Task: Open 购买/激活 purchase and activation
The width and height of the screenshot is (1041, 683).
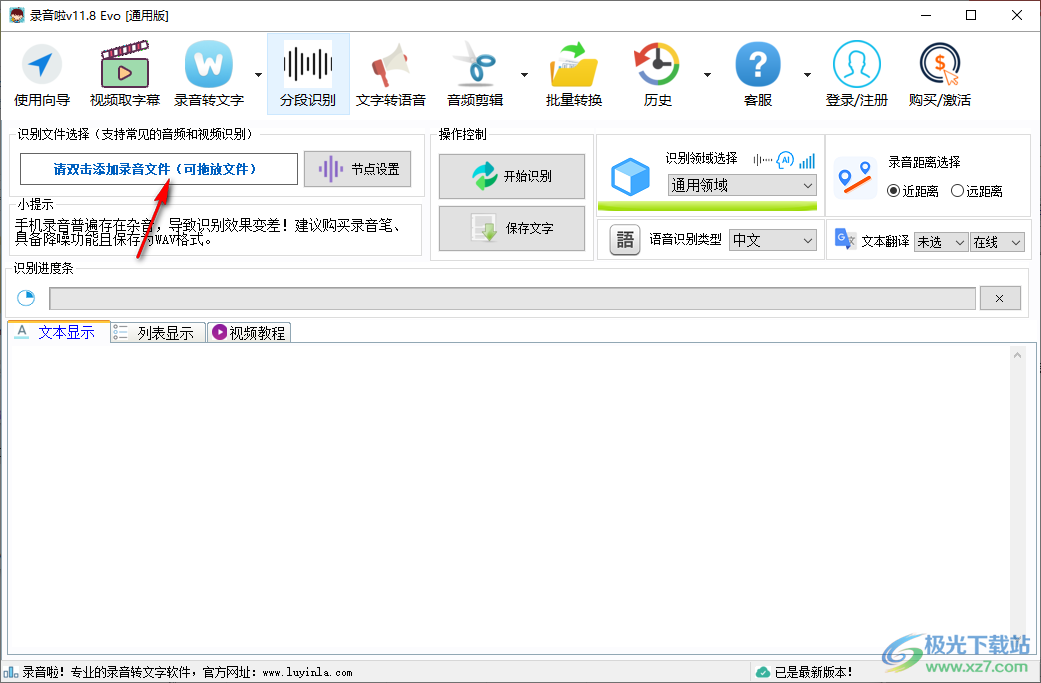Action: [939, 74]
